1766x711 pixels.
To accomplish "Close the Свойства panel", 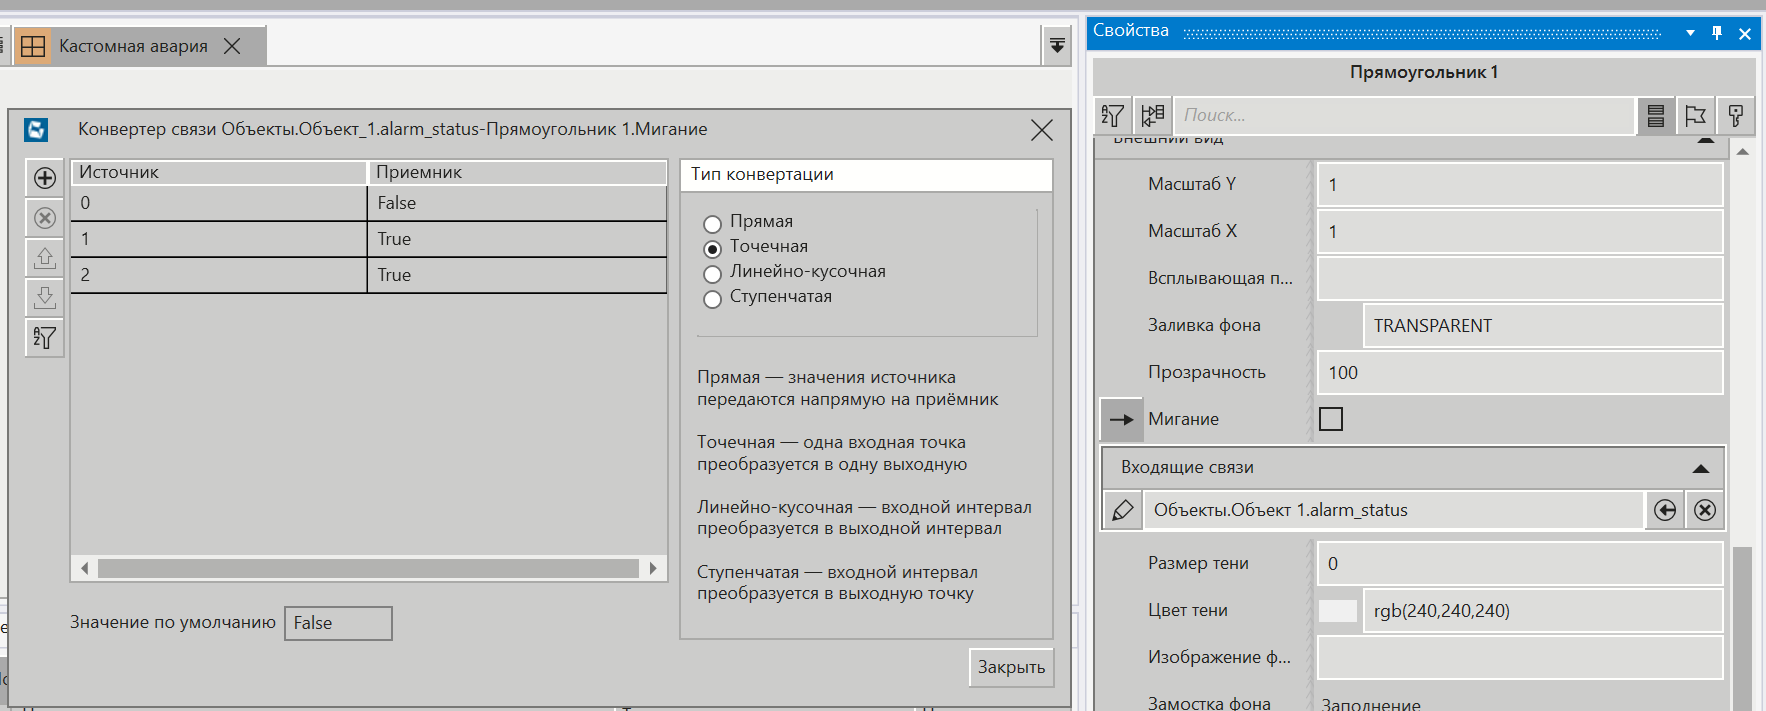I will (x=1745, y=33).
